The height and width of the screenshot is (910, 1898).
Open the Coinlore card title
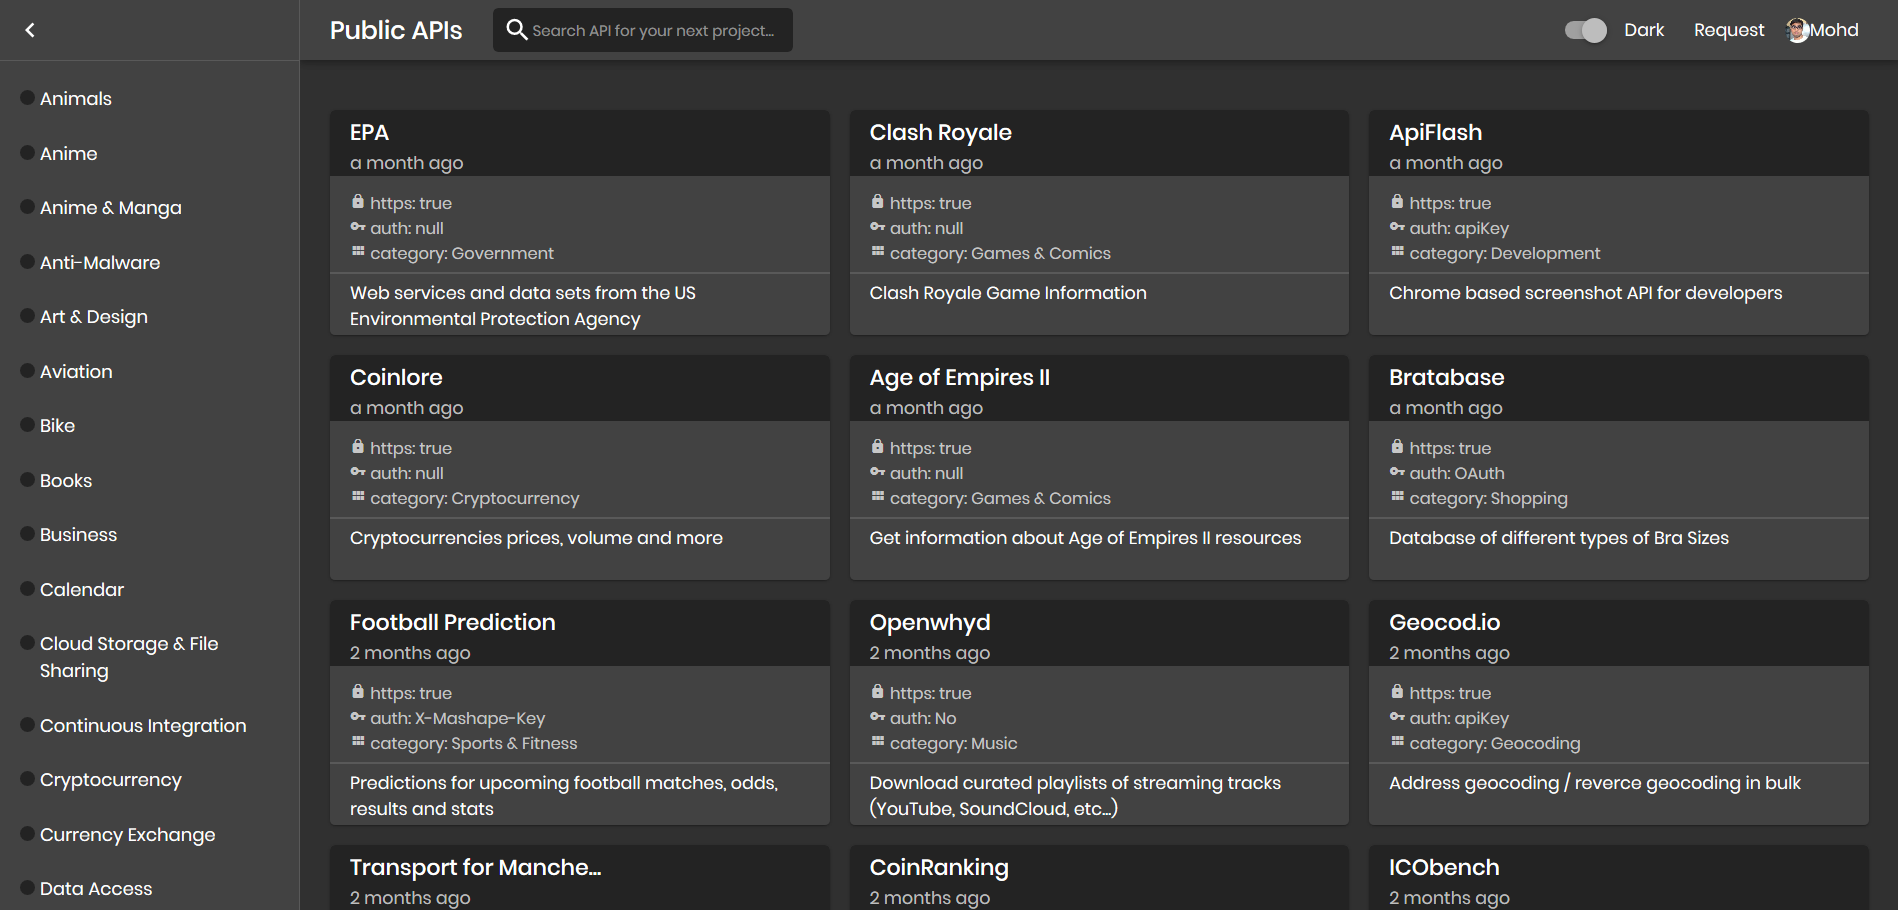tap(396, 378)
